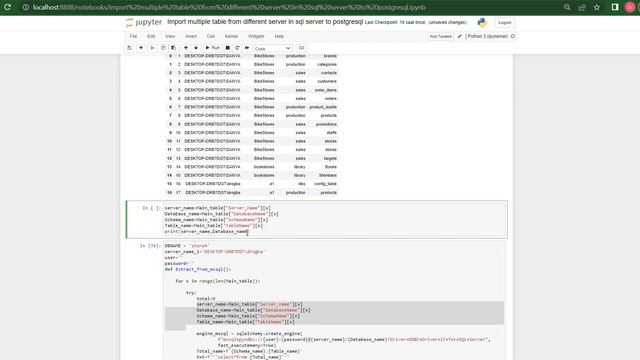Image resolution: width=640 pixels, height=360 pixels.
Task: Run the selected cell
Action: (212, 48)
